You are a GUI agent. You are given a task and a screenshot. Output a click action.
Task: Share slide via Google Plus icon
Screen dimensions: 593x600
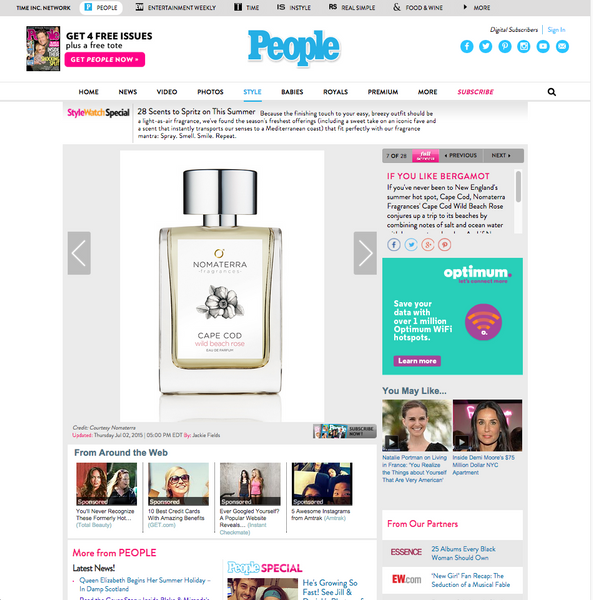(428, 245)
